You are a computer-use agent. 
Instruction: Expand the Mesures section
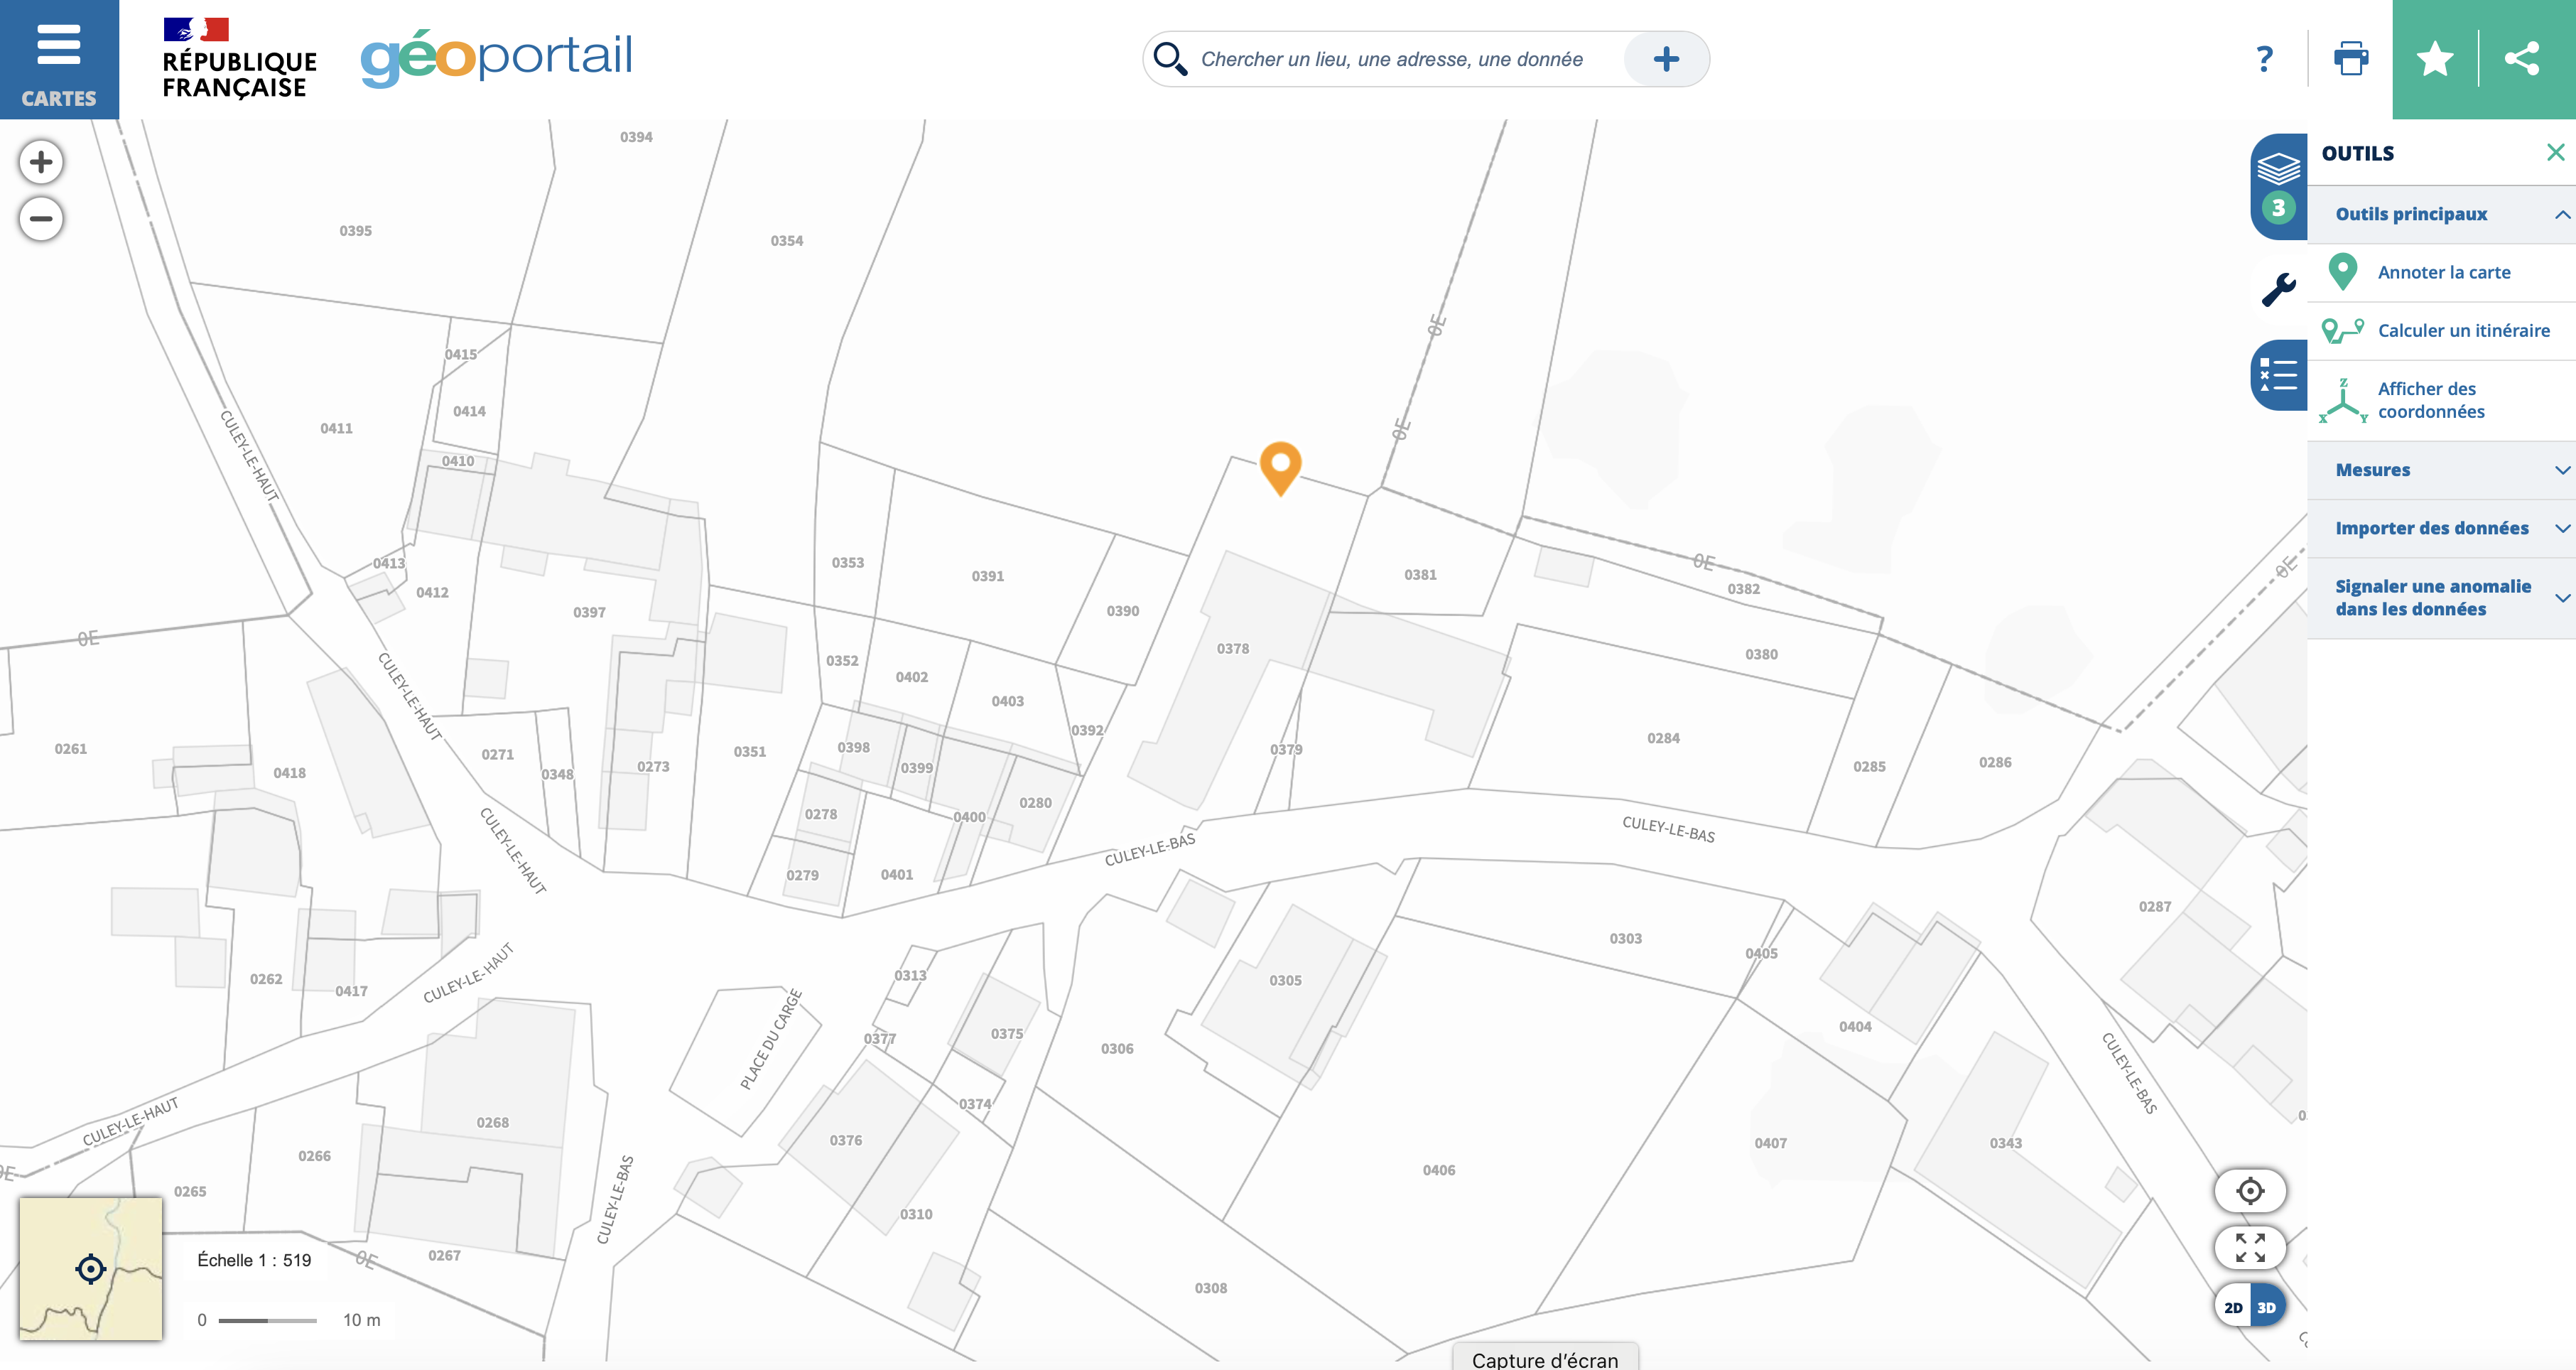(2442, 470)
